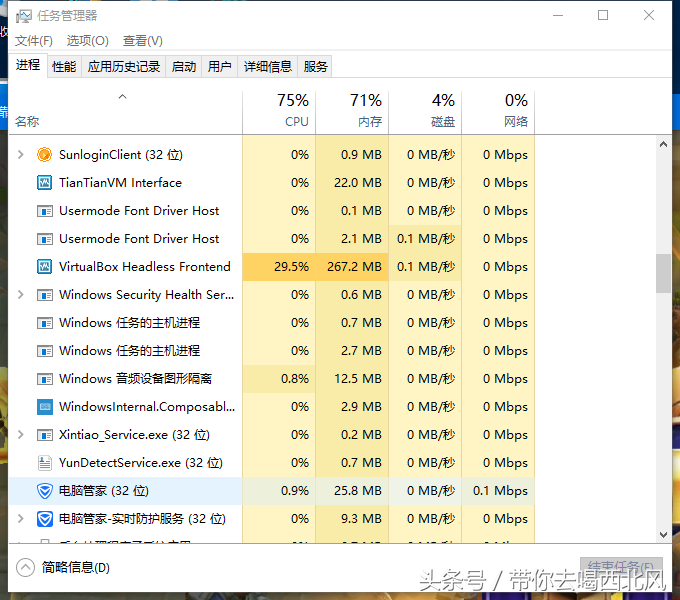The width and height of the screenshot is (680, 600).
Task: Click icon of Usermode Font Driver Host using 0.1 MB
Action: pyautogui.click(x=44, y=211)
